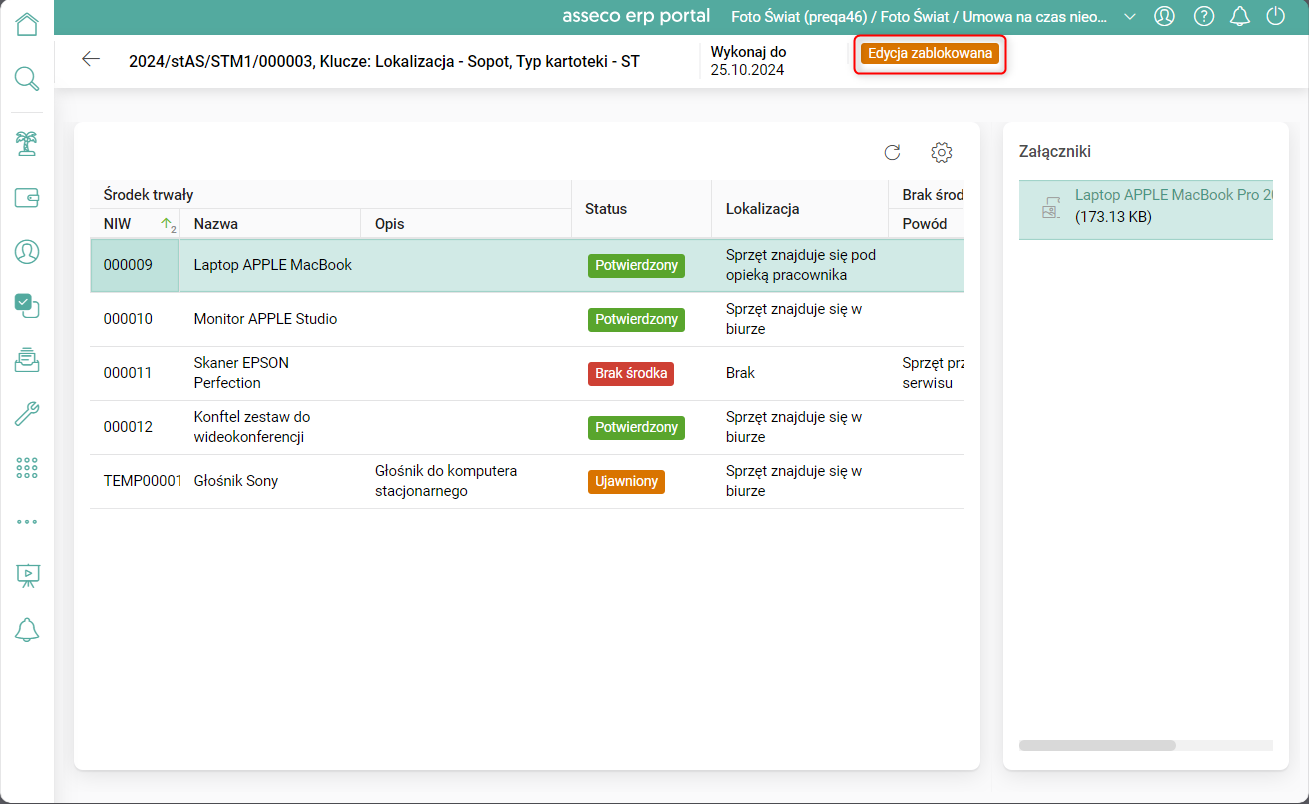
Task: Open the user profile icon in the header
Action: pyautogui.click(x=1164, y=16)
